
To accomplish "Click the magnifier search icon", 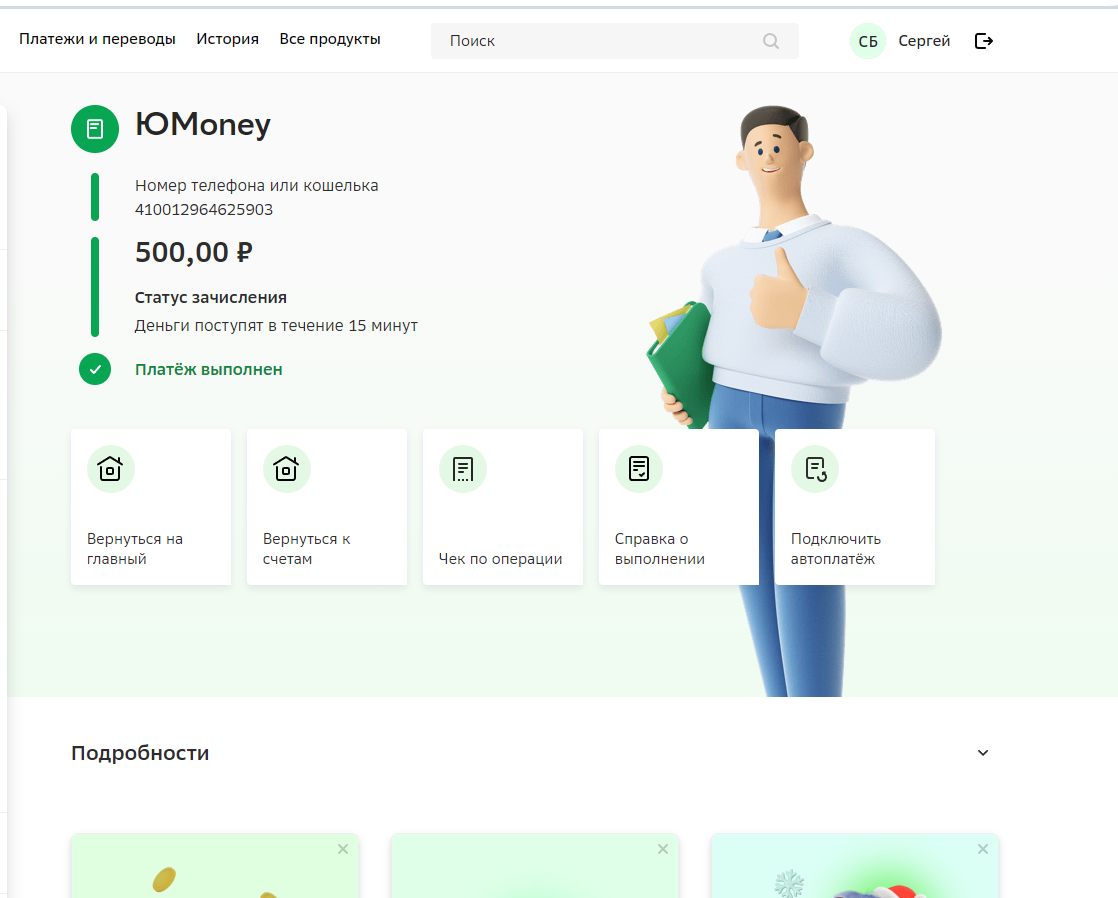I will pos(771,41).
